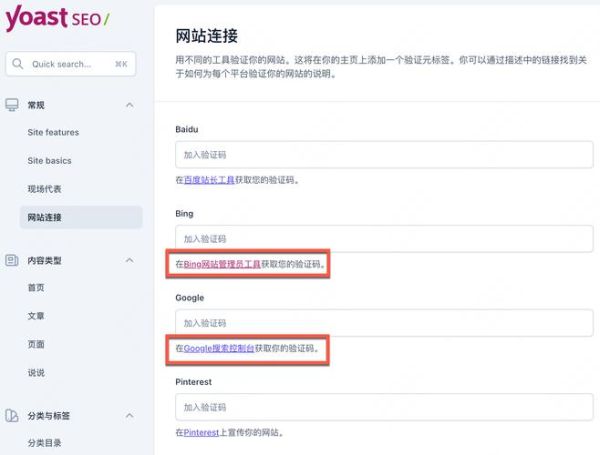
Task: Click the 分类与标签 section icon
Action: coord(12,415)
